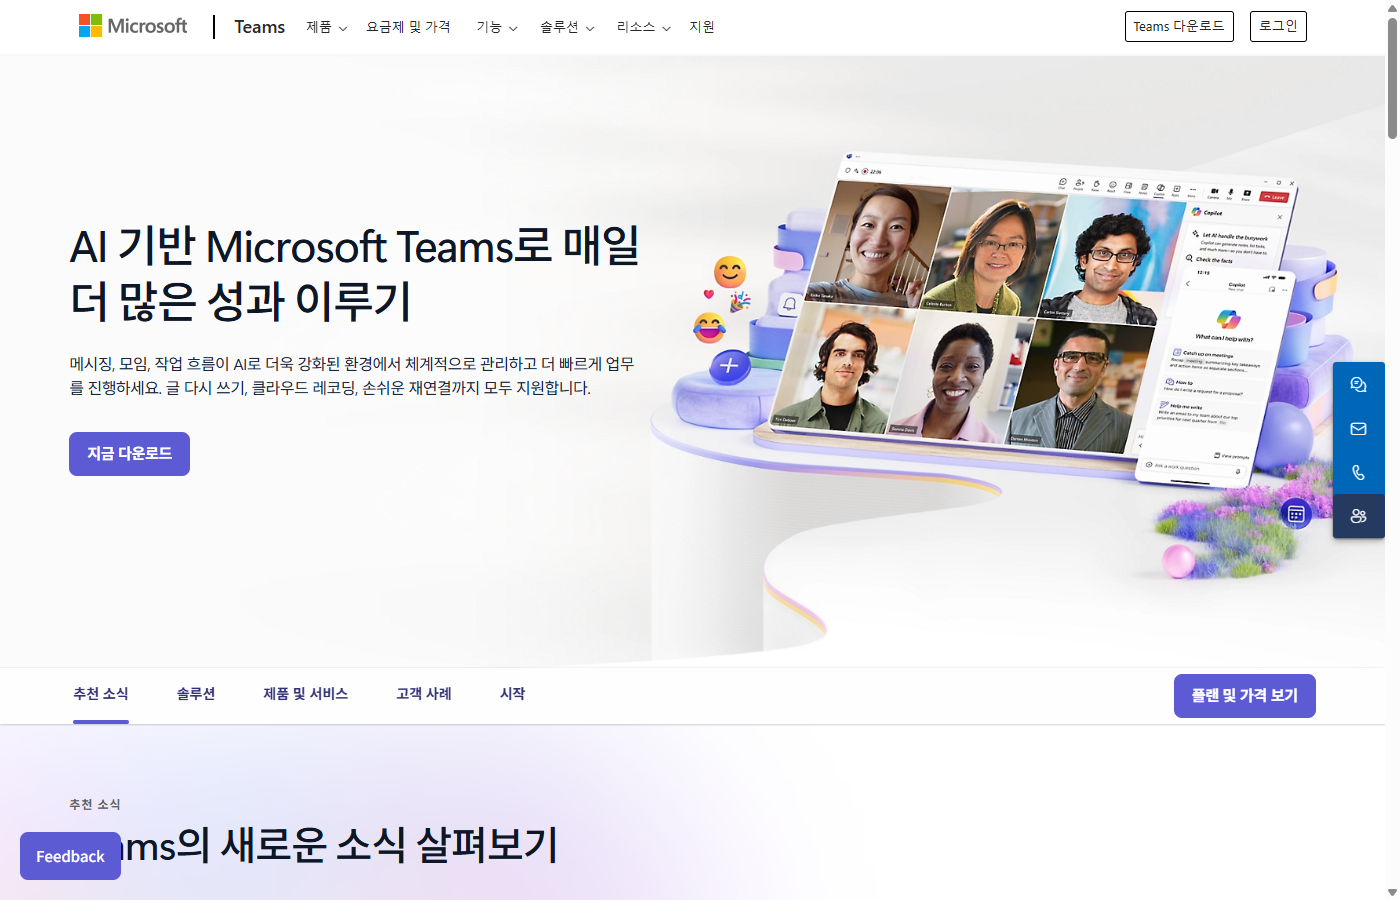Click the smiling emoji in hero illustration

pos(729,268)
